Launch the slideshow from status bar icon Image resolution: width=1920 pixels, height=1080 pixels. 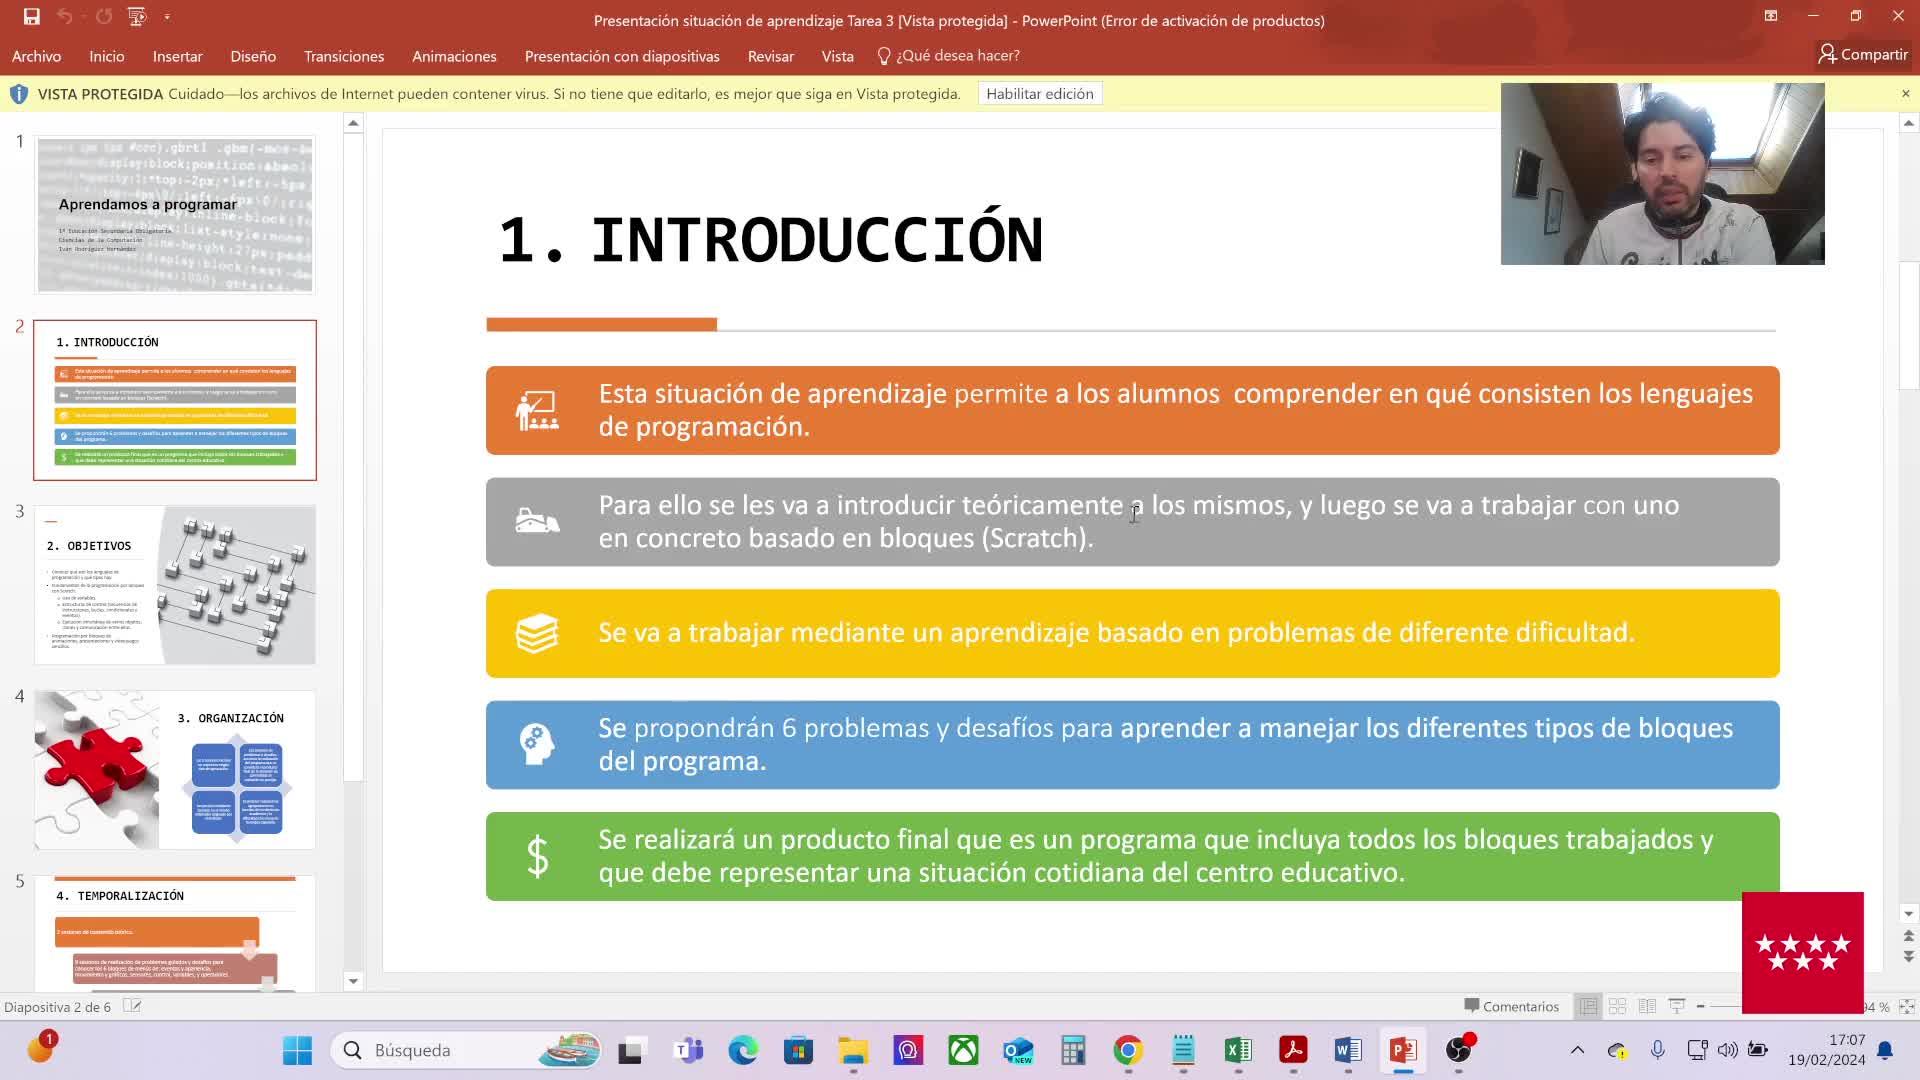click(x=1677, y=1006)
